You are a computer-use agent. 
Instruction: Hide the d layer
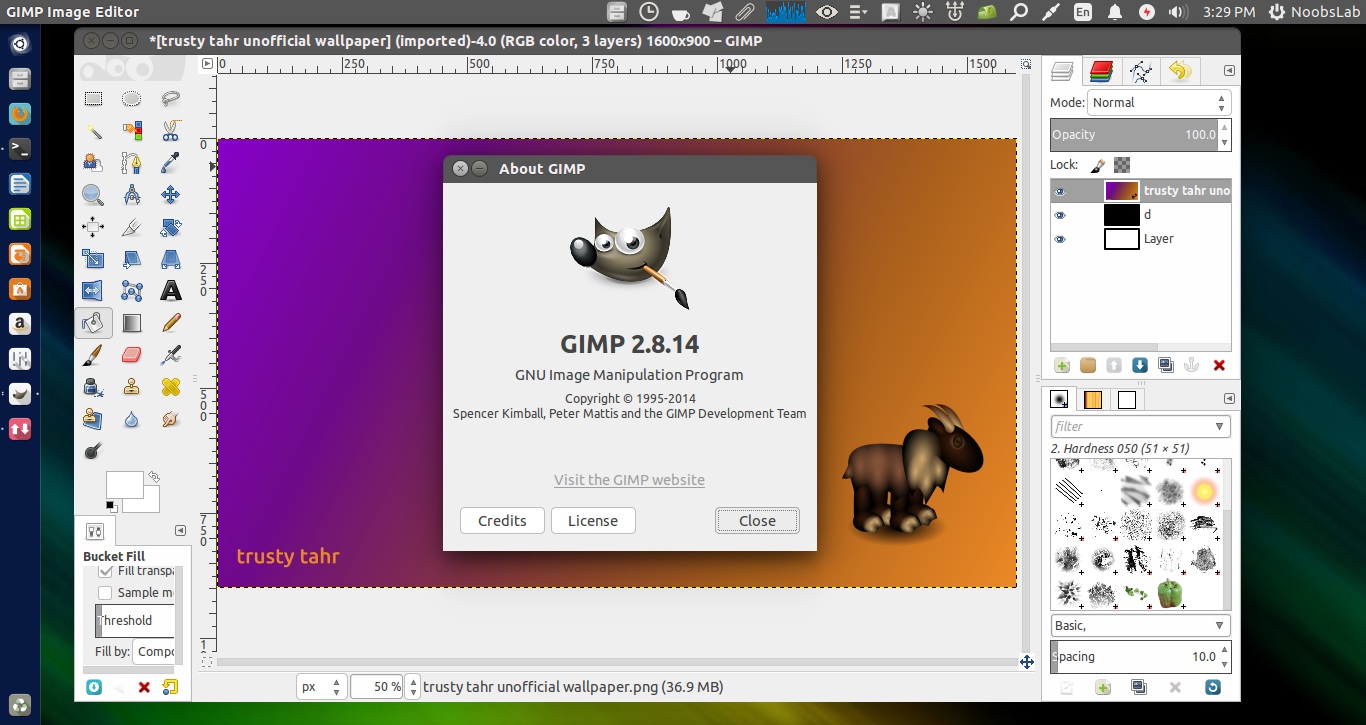click(1060, 214)
